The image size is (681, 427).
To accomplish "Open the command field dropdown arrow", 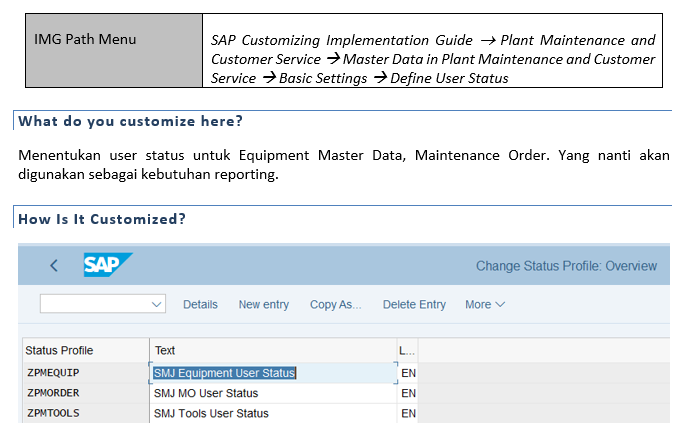I will pos(156,304).
